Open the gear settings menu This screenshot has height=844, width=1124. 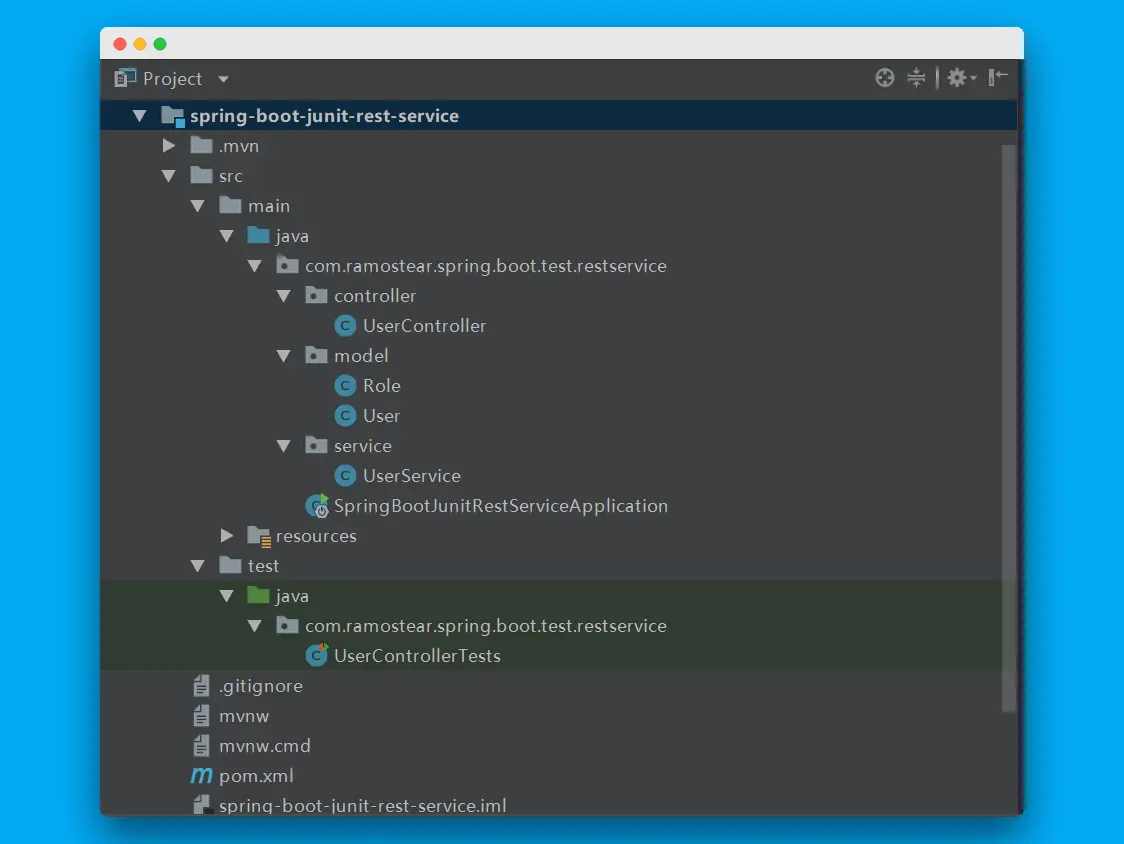coord(961,77)
